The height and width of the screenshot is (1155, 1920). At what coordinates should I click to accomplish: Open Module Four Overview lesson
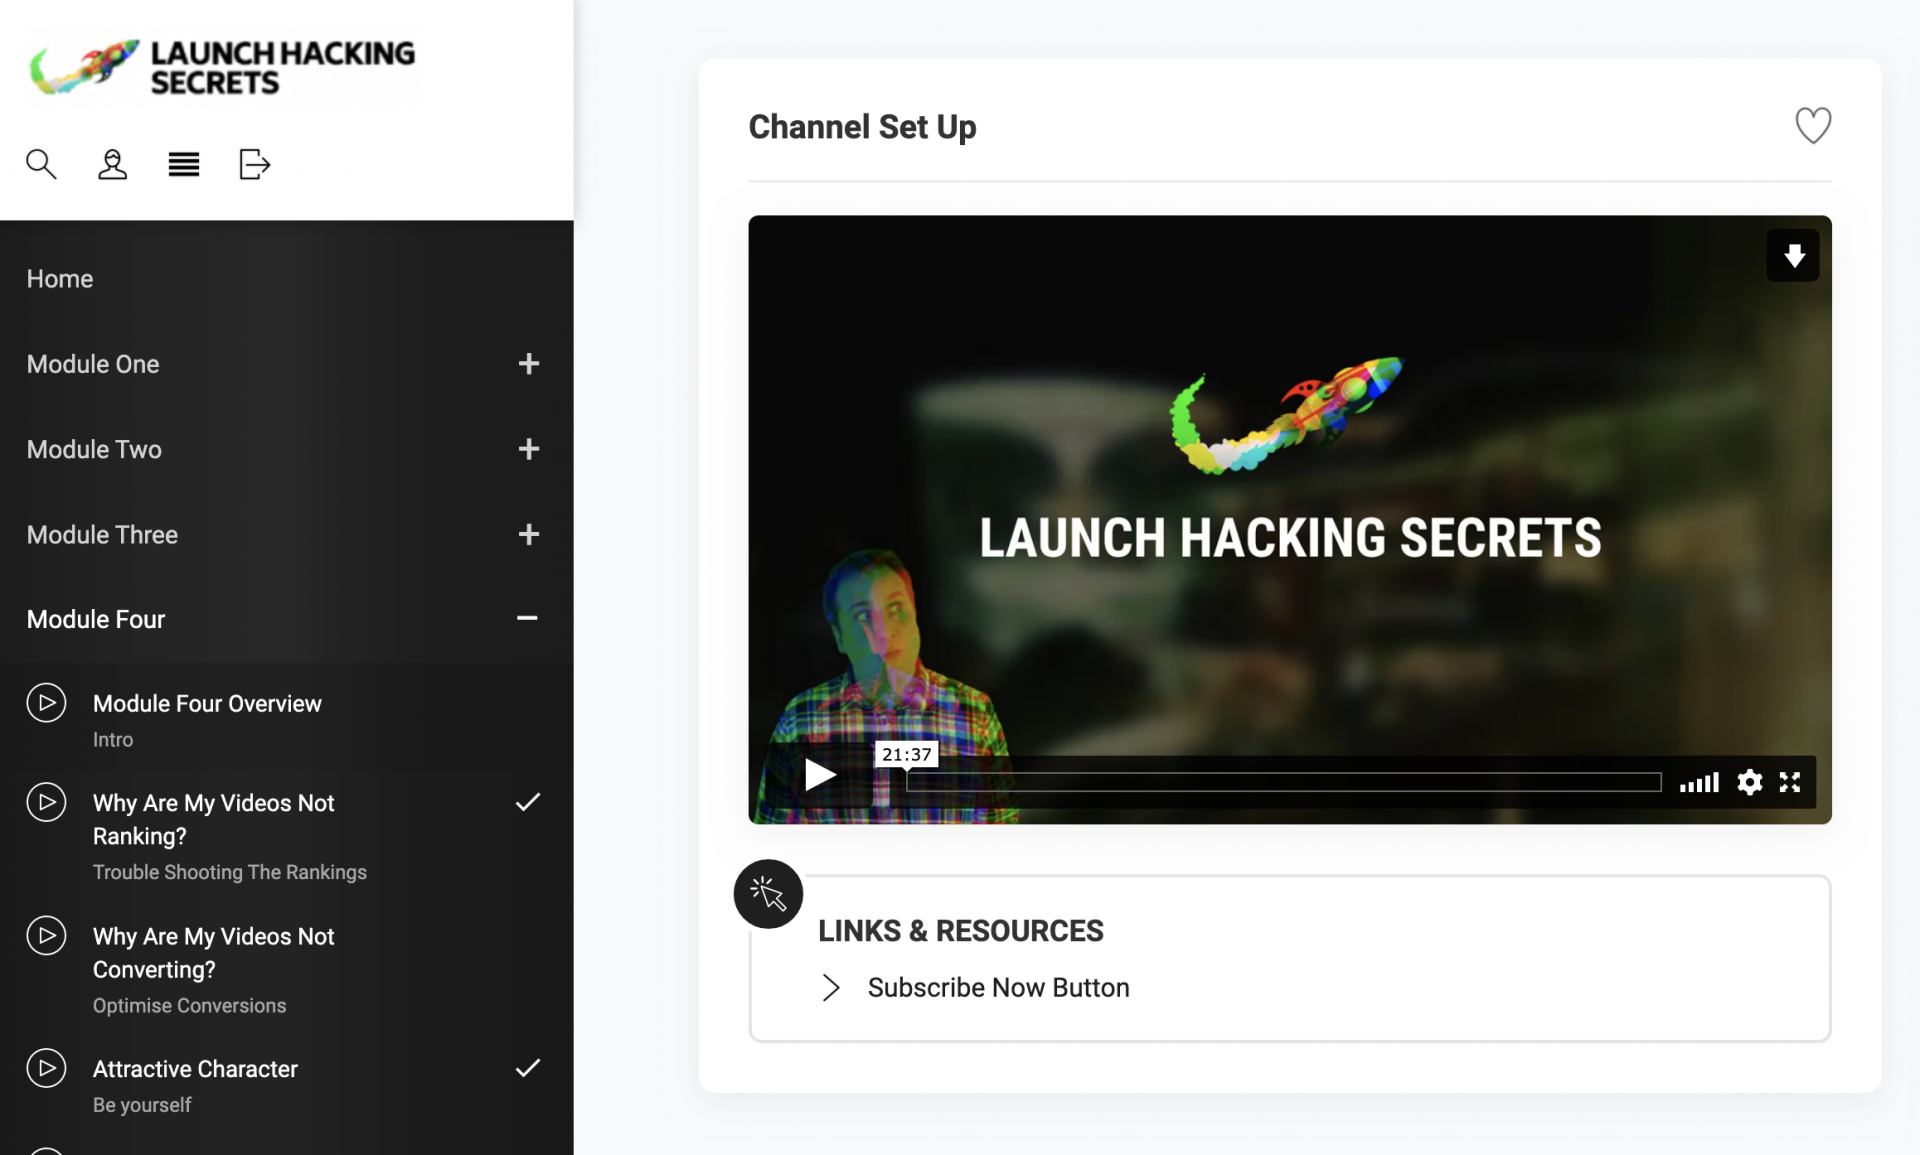click(x=207, y=704)
